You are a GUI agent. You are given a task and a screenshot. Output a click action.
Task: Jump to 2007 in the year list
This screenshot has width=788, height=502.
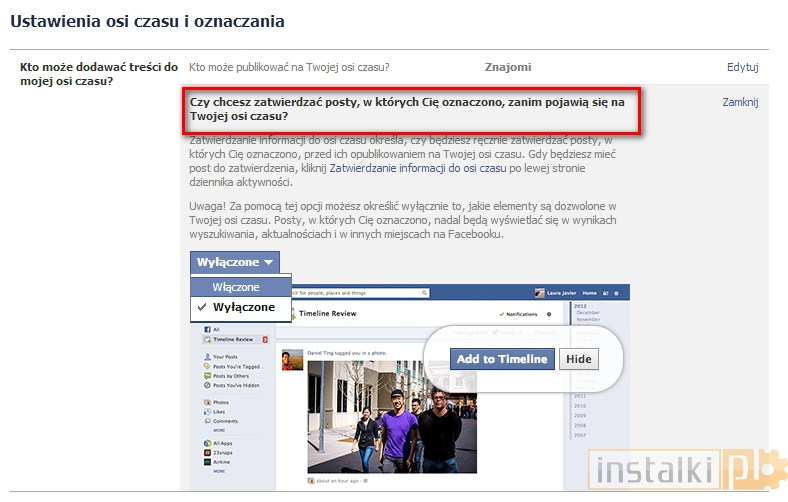tap(580, 435)
